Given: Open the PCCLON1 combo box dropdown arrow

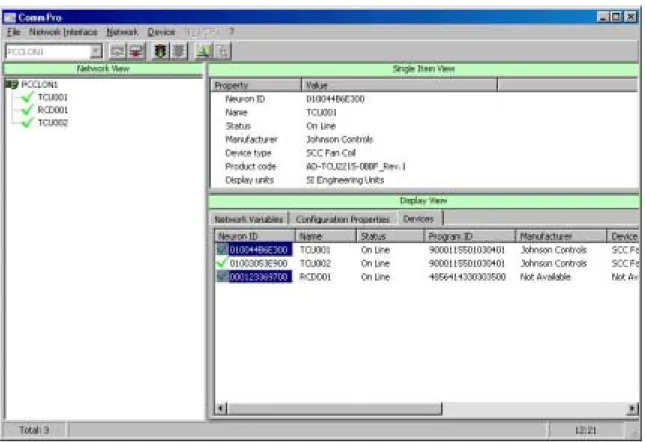Looking at the screenshot, I should pyautogui.click(x=96, y=52).
